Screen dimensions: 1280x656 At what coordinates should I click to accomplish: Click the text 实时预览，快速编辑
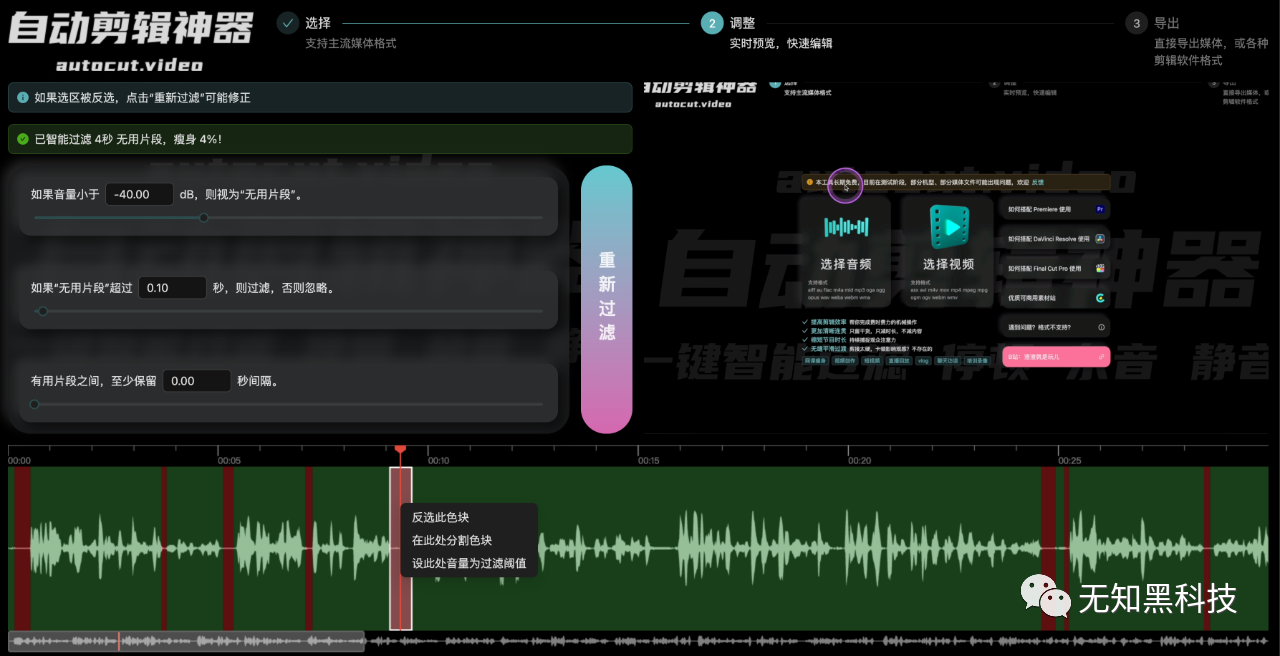pos(781,43)
